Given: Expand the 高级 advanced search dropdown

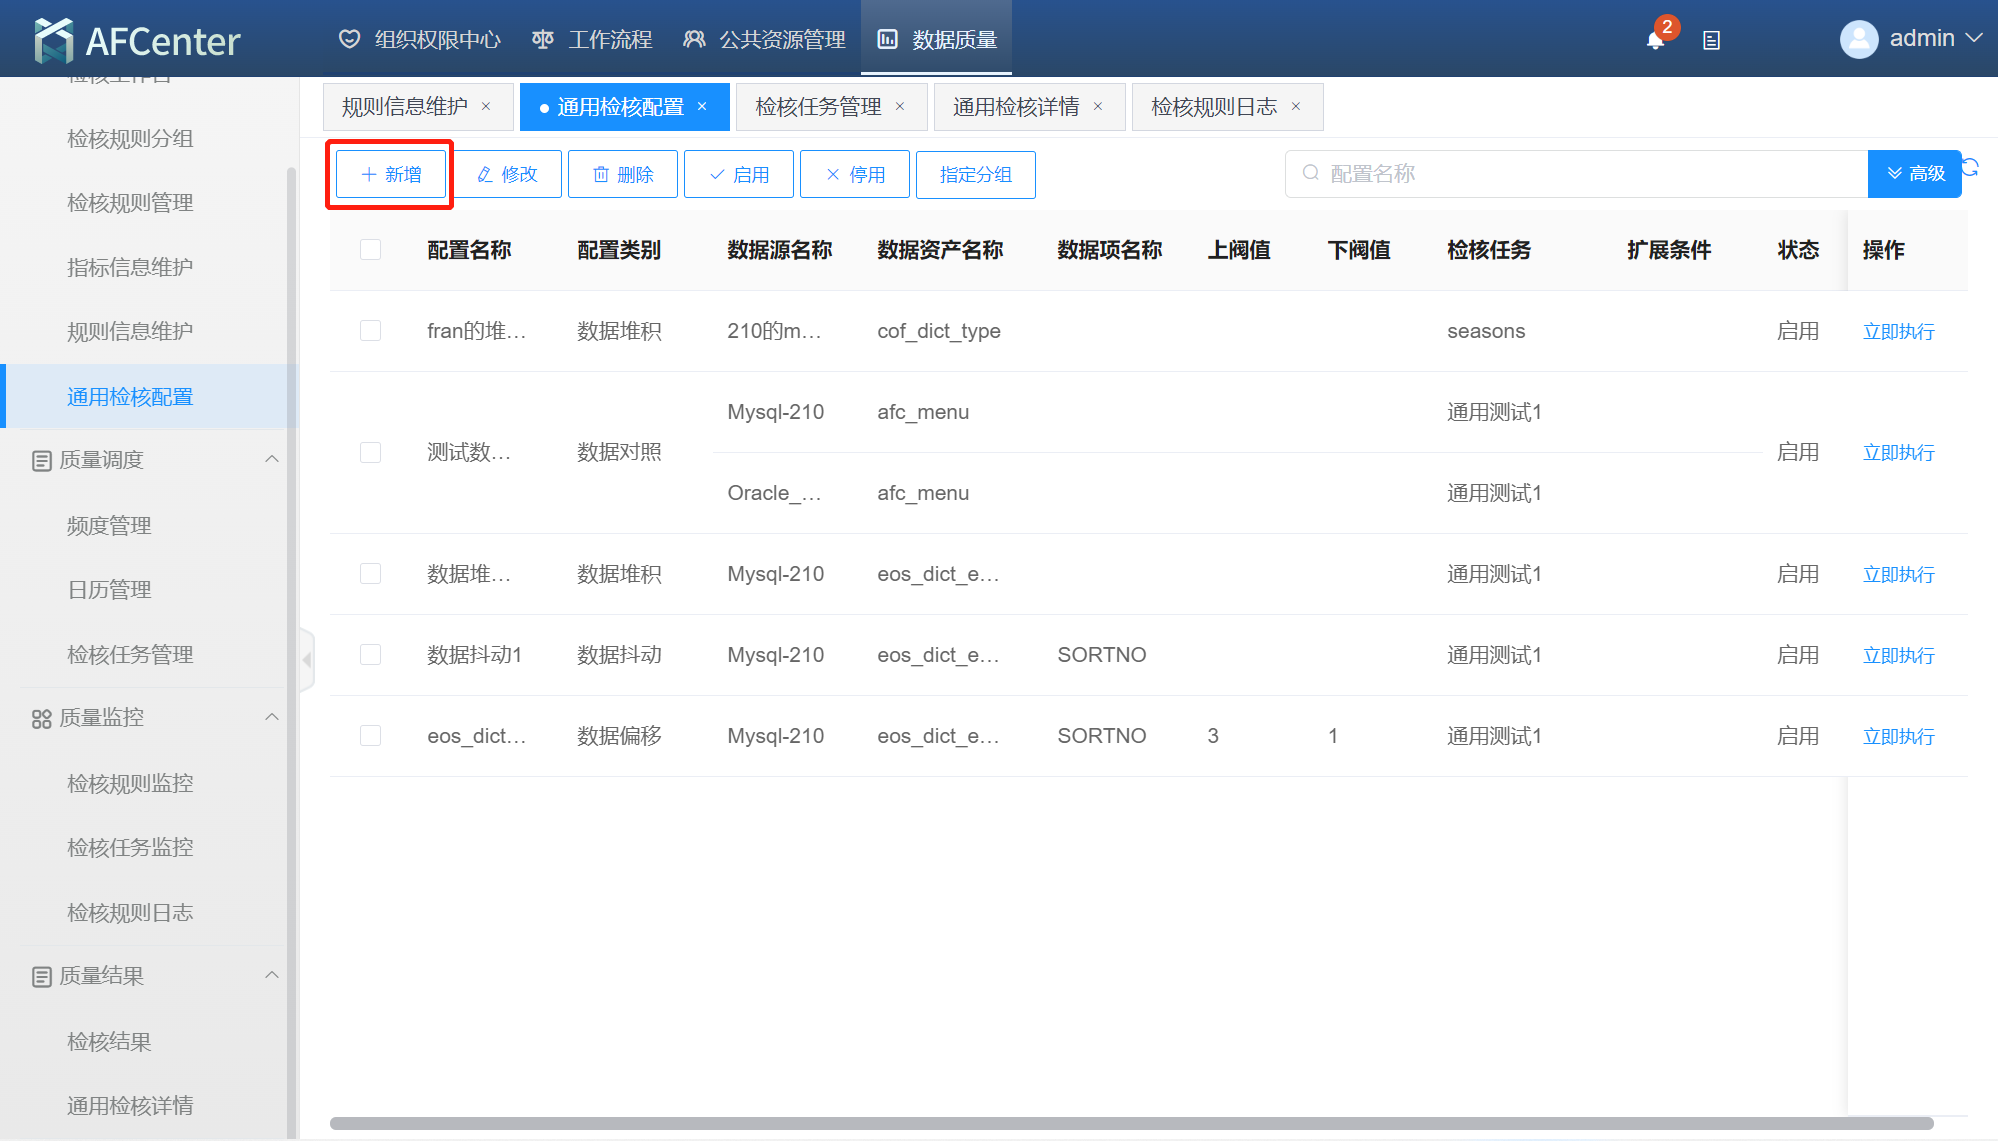Looking at the screenshot, I should click(1914, 174).
